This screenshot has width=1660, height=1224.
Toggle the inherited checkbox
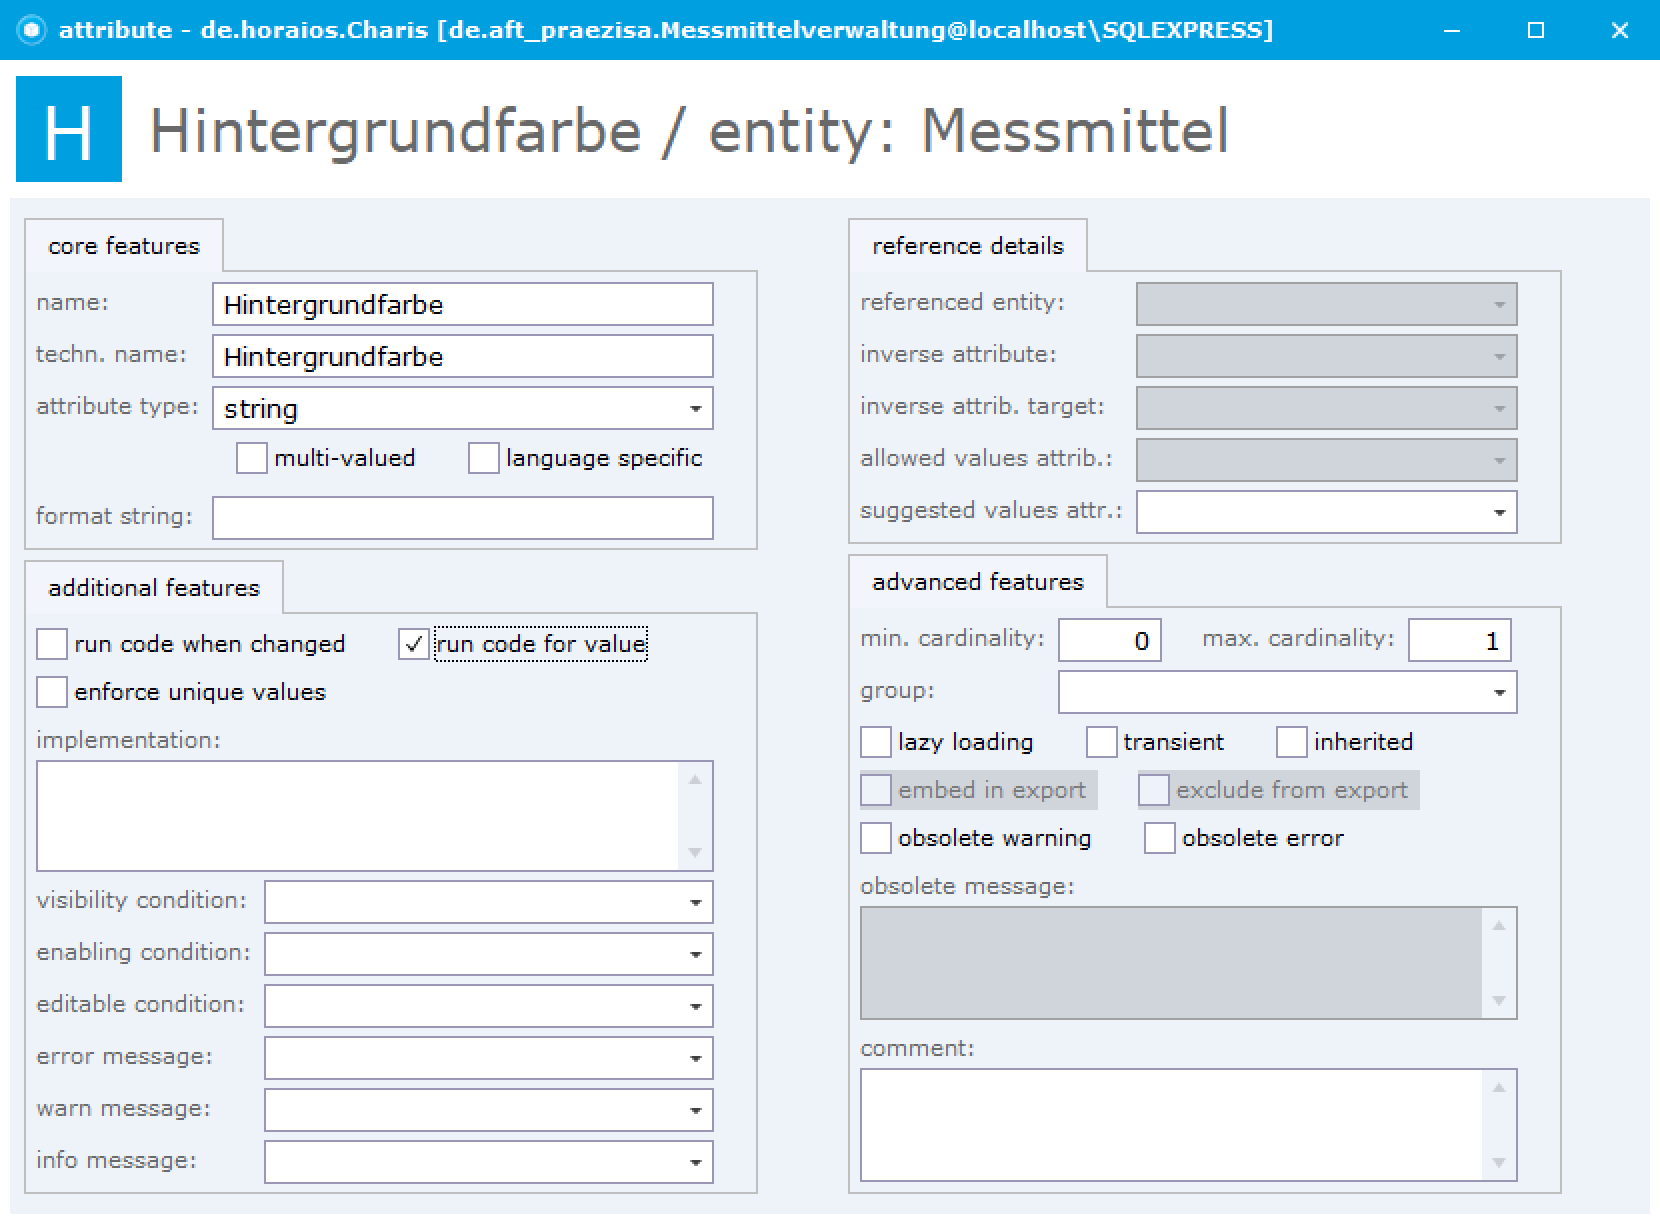[x=1292, y=742]
